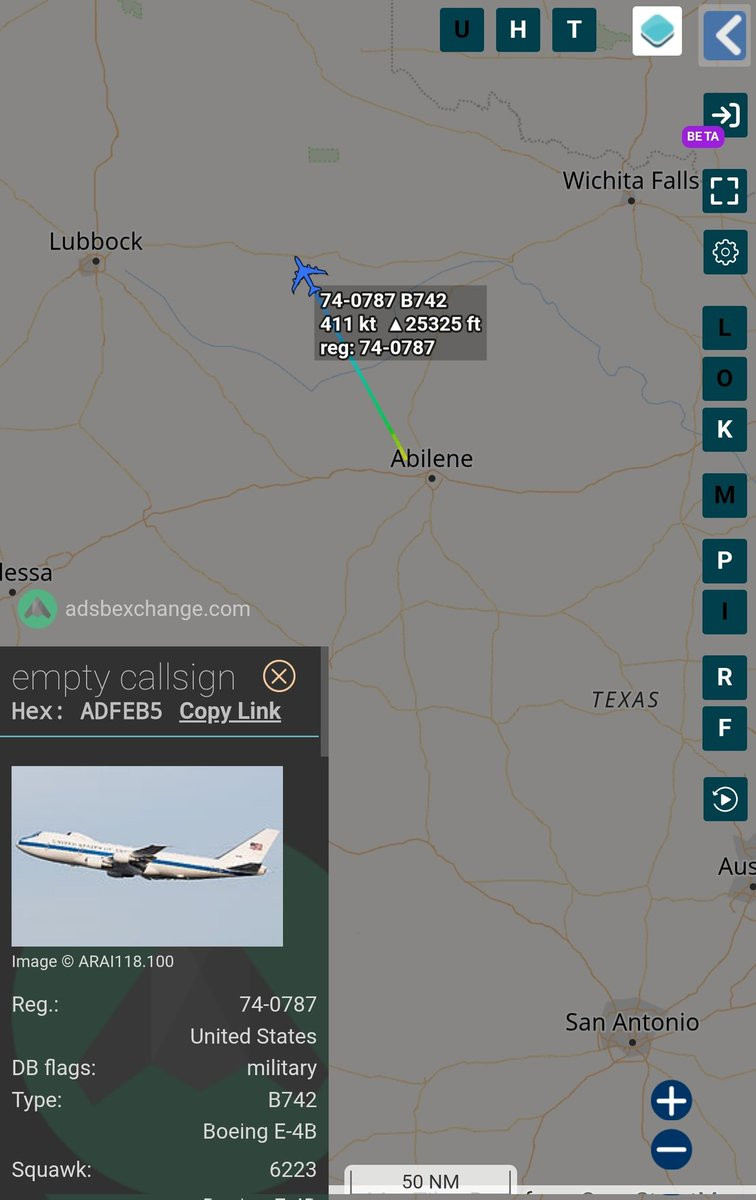
Task: Toggle the R map option
Action: (725, 677)
